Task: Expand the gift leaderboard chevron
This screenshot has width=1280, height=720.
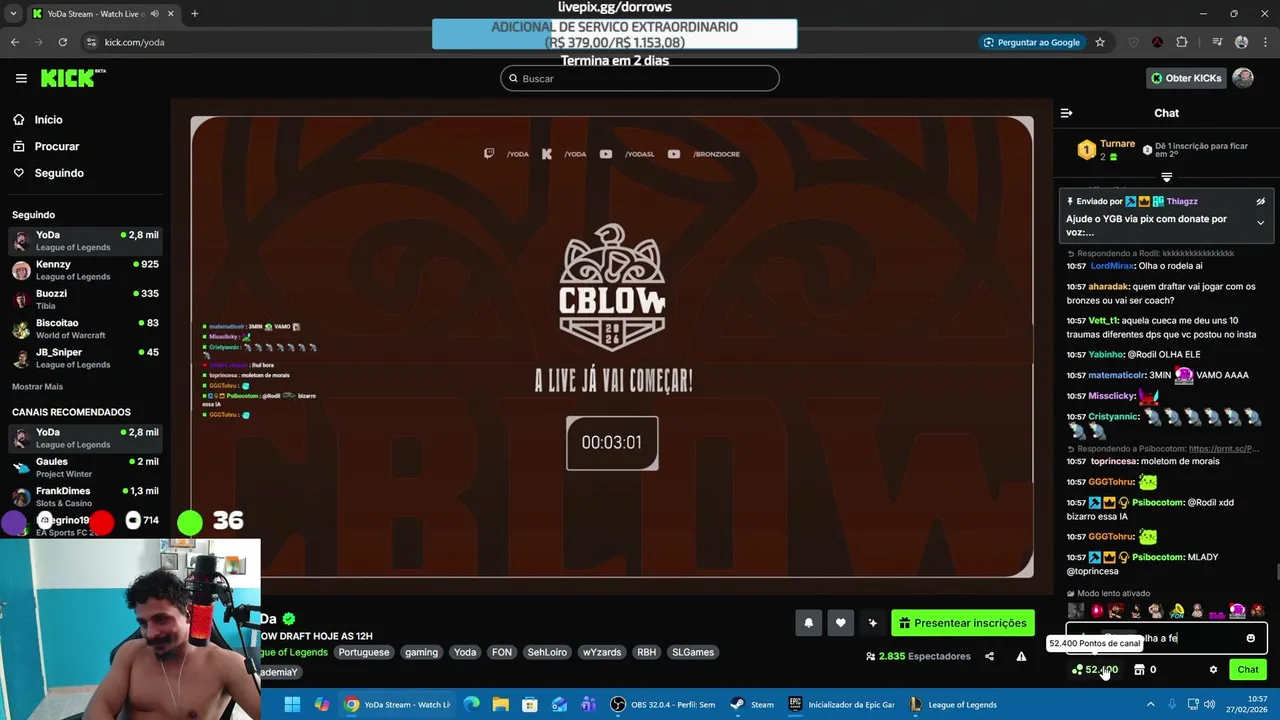Action: pyautogui.click(x=1166, y=177)
